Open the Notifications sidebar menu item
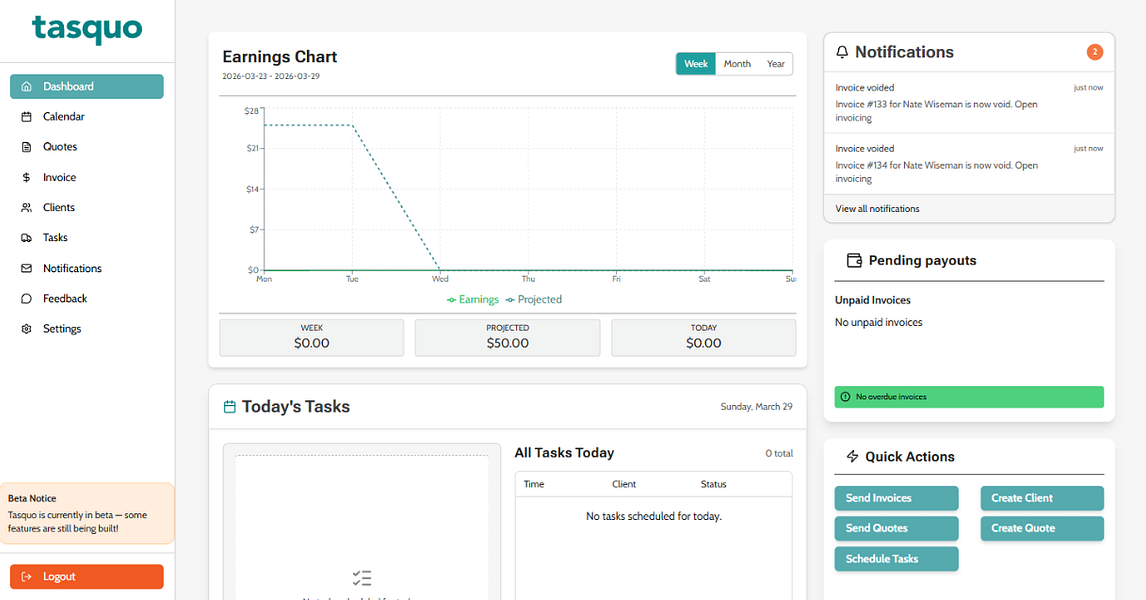Screen dimensions: 1146x600 point(87,268)
